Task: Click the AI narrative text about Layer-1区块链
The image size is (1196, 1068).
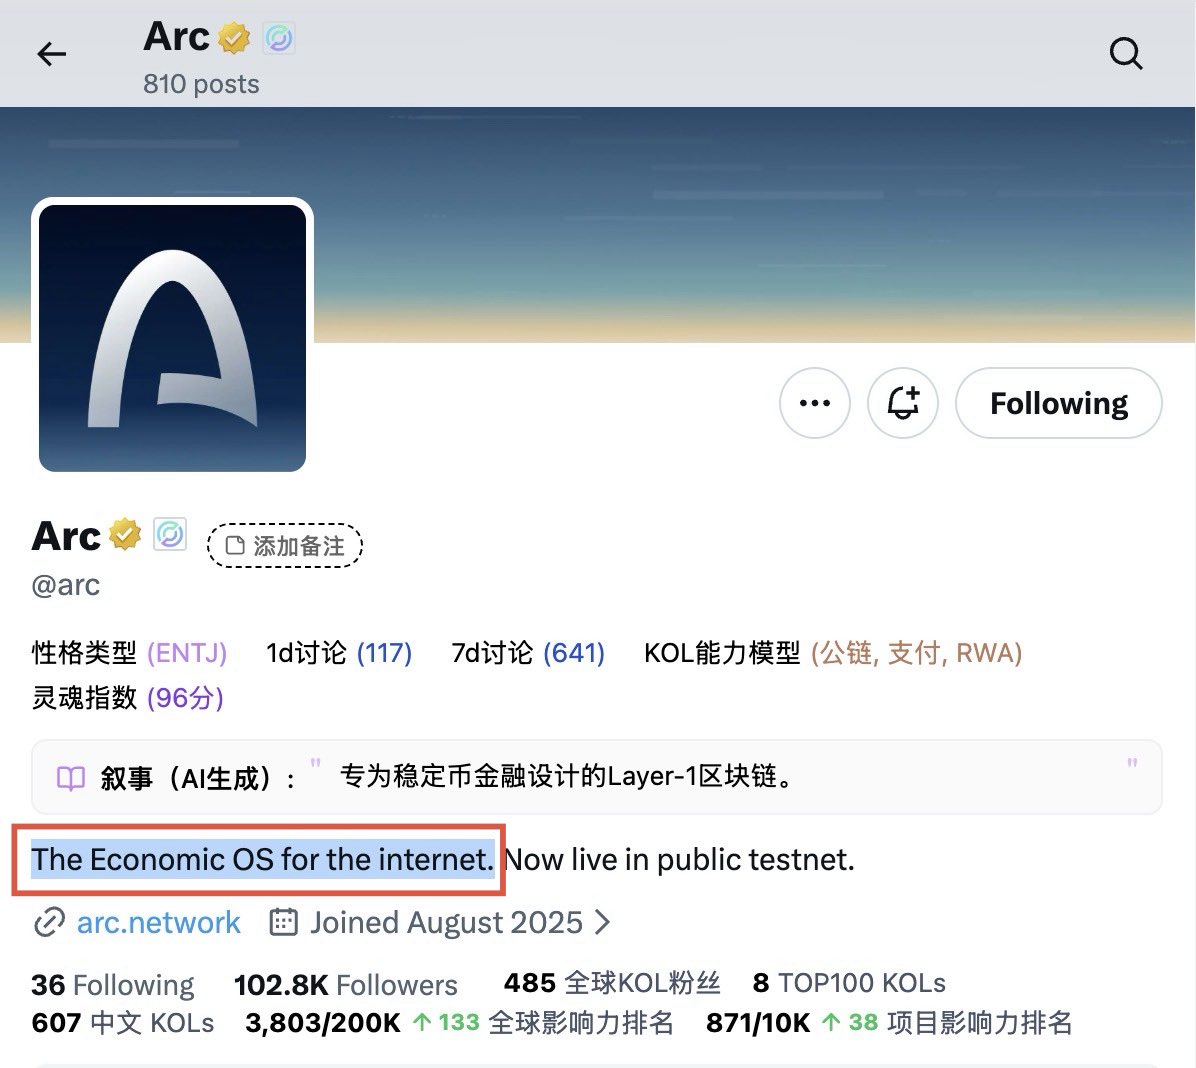Action: 567,777
